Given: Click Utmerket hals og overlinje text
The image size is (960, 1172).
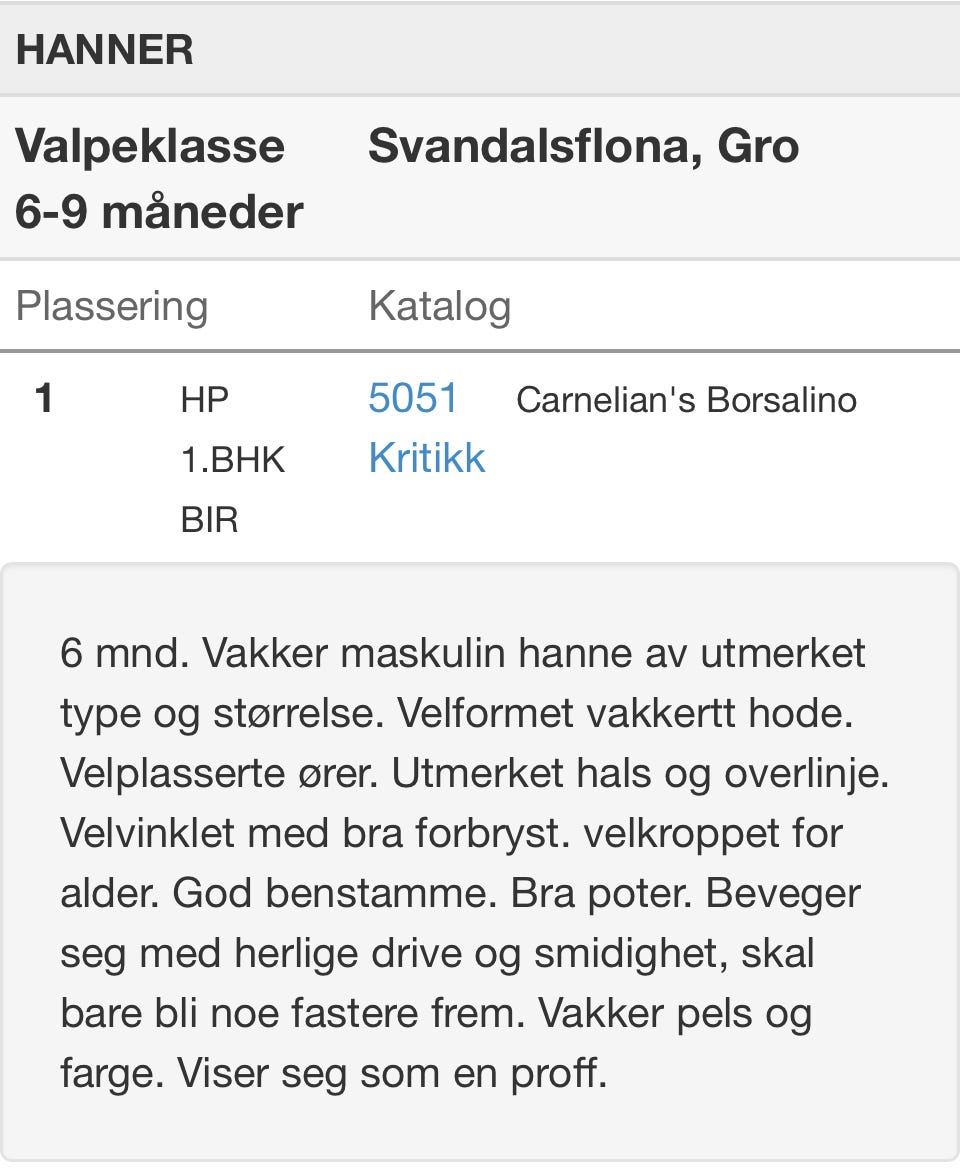Looking at the screenshot, I should tap(641, 774).
